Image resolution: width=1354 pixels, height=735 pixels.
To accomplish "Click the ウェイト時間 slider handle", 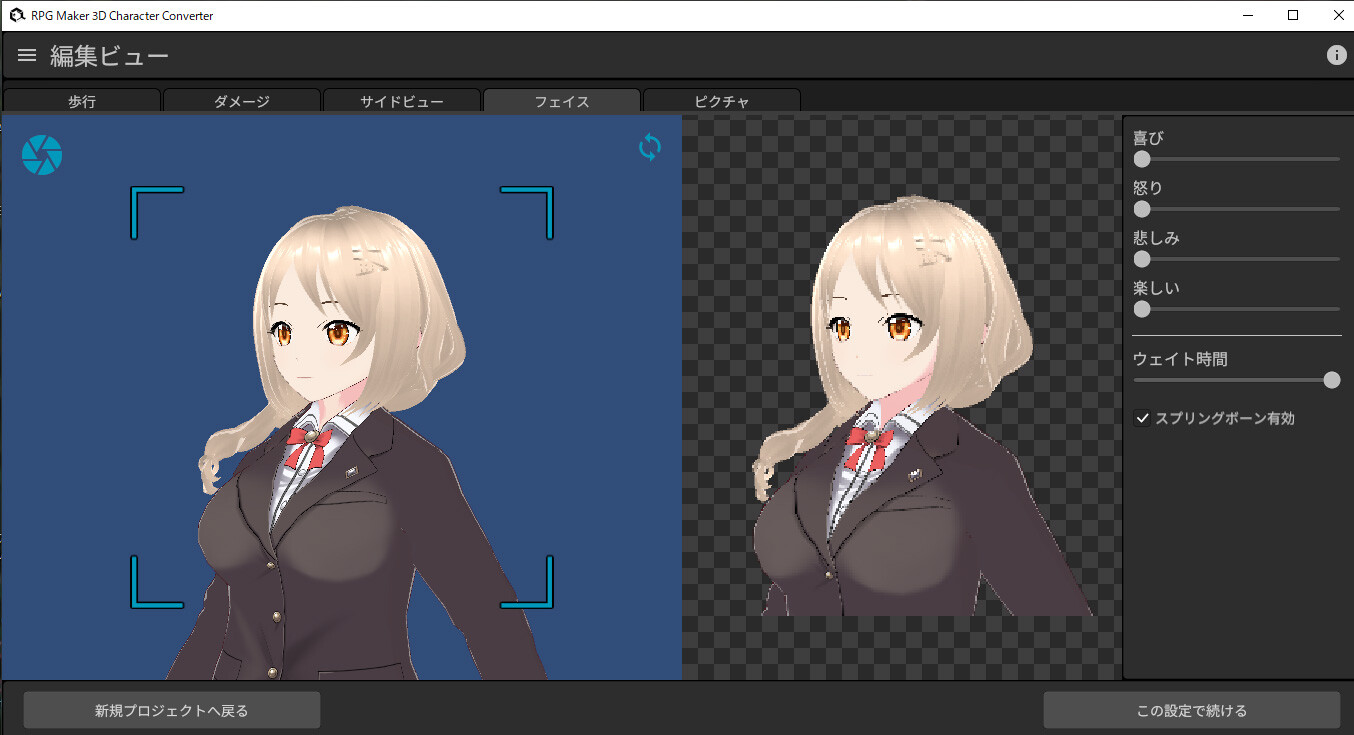I will (x=1331, y=380).
